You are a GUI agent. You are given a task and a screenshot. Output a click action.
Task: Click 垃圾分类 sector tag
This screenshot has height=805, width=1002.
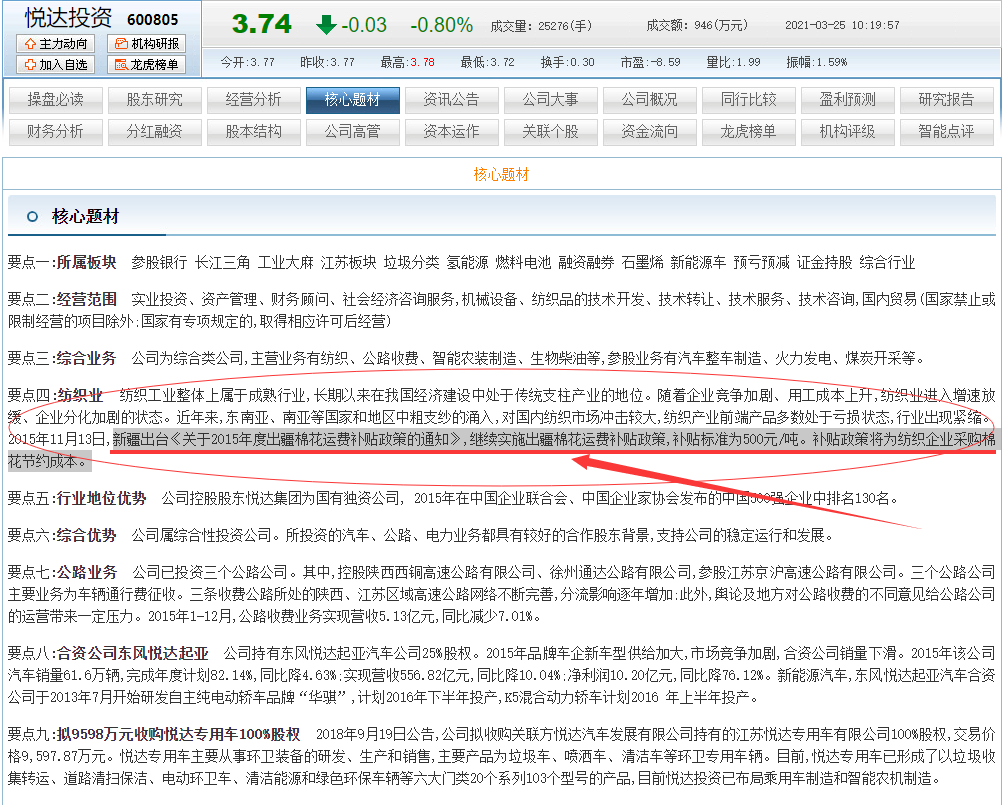(x=412, y=263)
